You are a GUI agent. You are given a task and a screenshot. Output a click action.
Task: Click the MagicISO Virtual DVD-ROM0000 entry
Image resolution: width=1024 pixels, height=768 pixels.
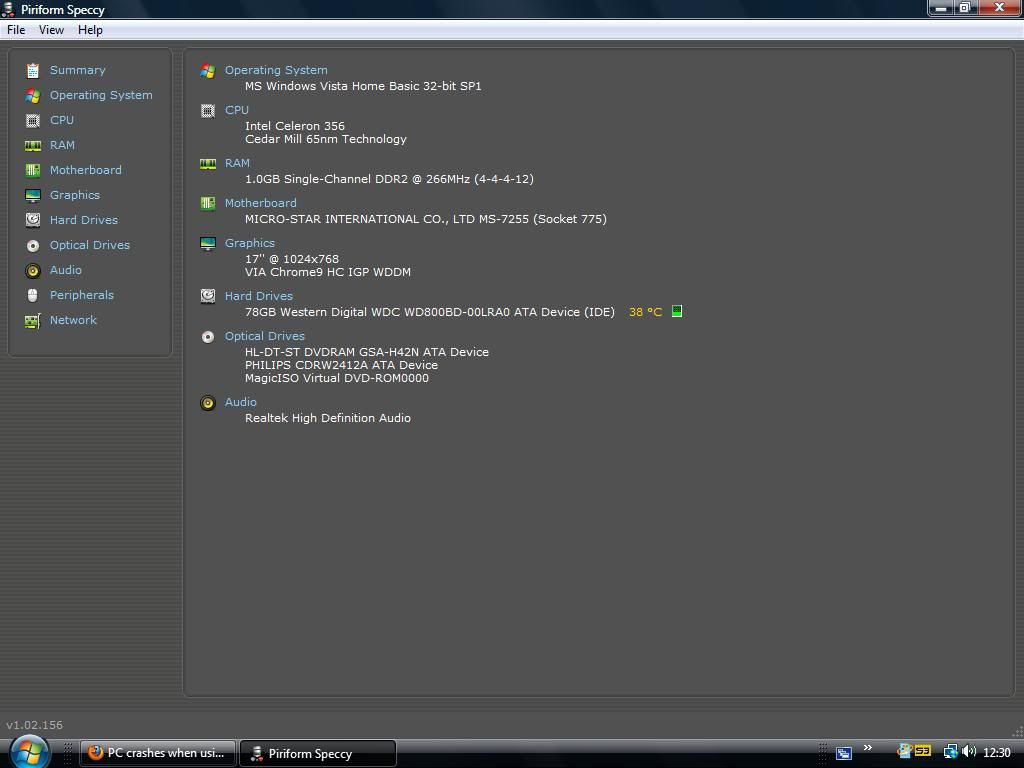point(337,378)
